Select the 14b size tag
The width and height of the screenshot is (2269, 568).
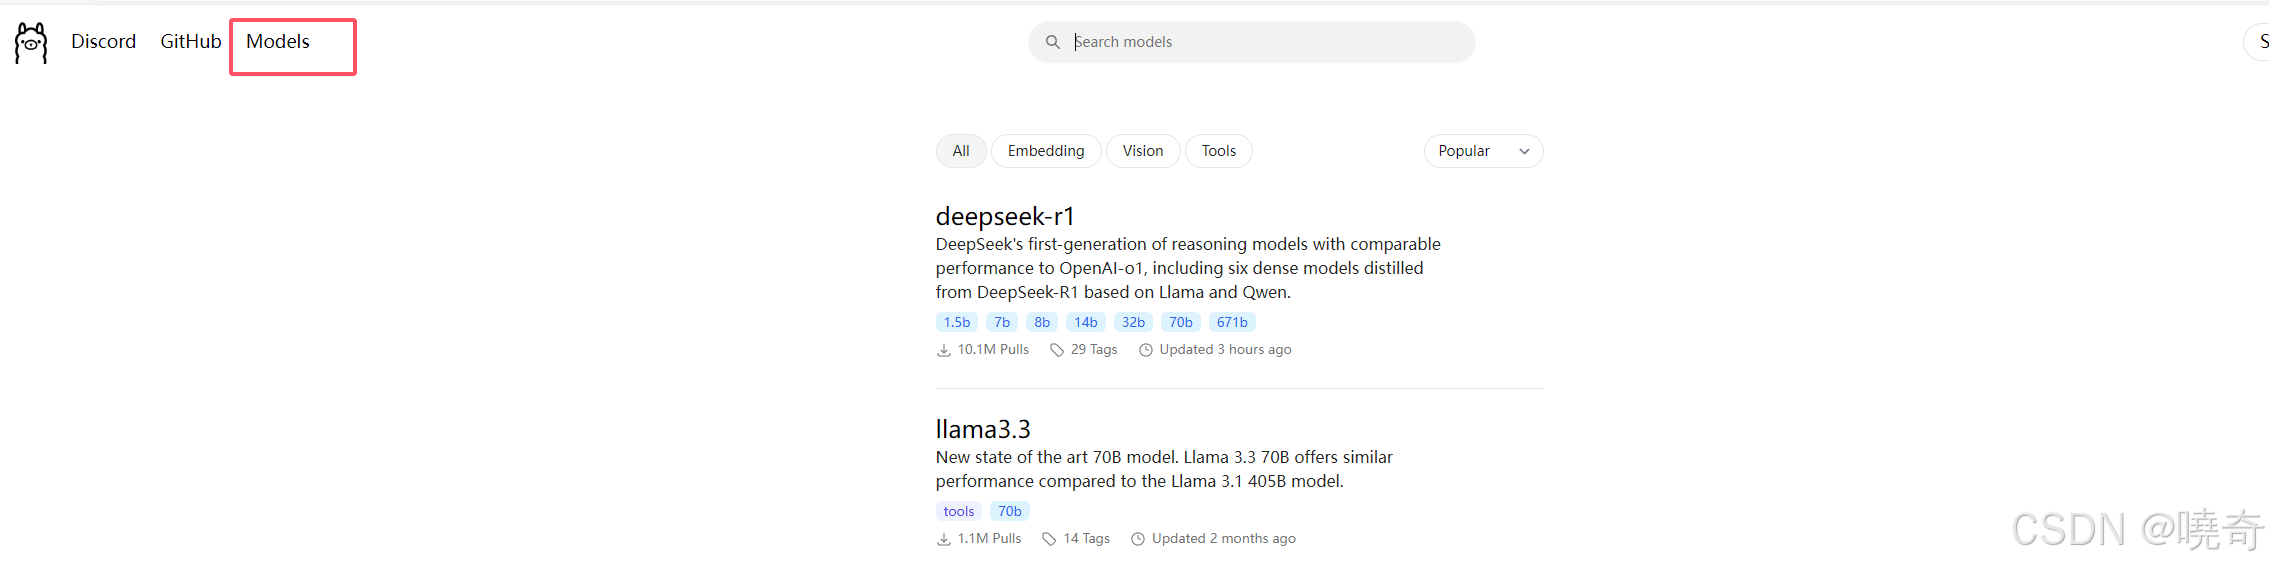click(x=1086, y=322)
